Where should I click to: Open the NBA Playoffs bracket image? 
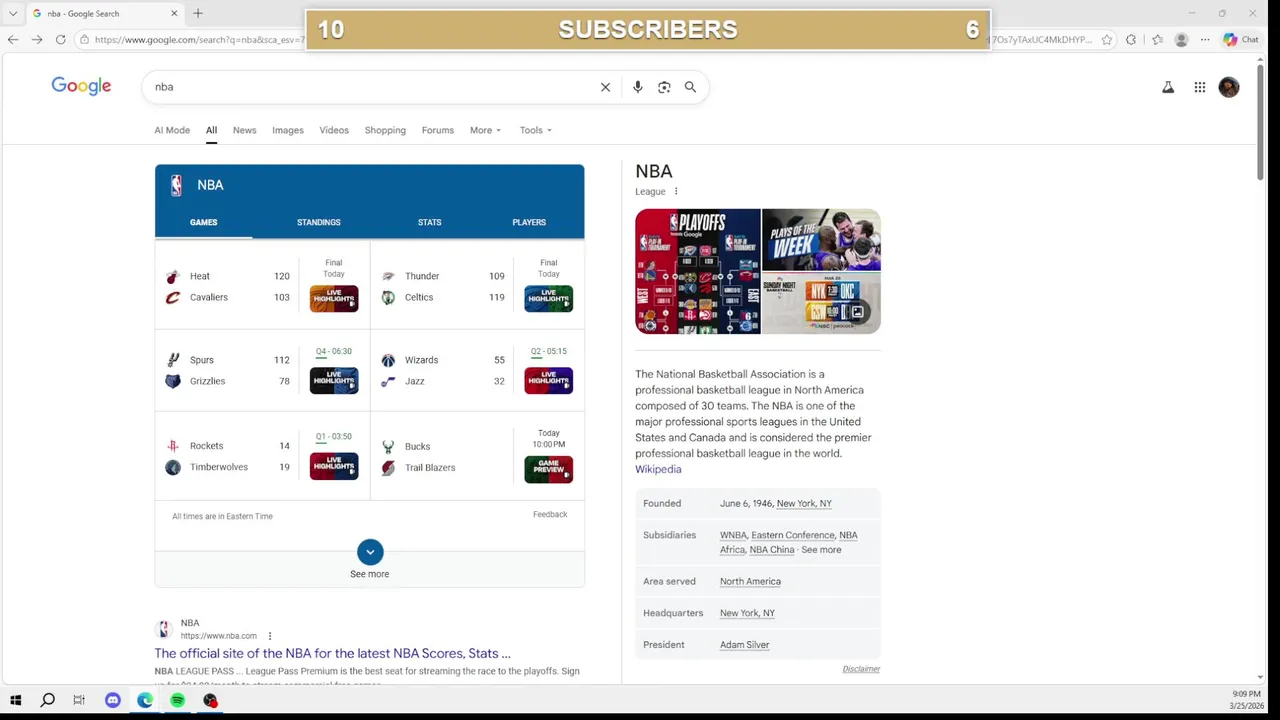pyautogui.click(x=698, y=271)
